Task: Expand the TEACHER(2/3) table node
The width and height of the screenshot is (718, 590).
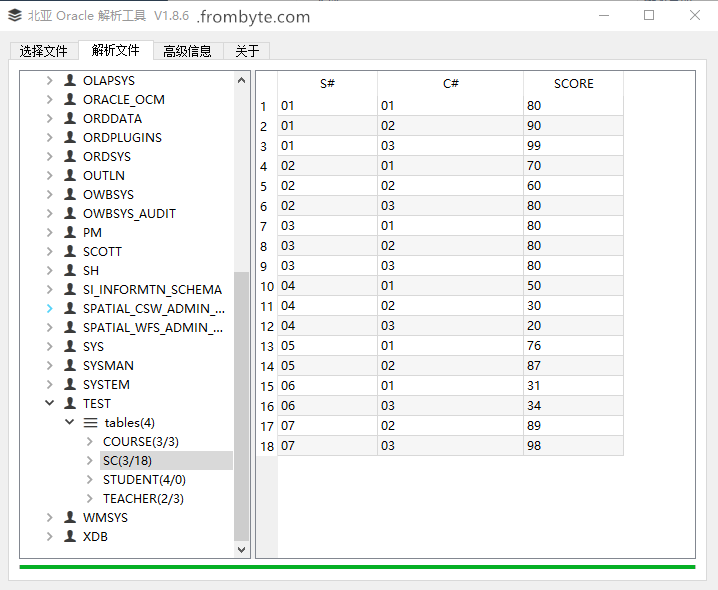Action: (x=90, y=498)
